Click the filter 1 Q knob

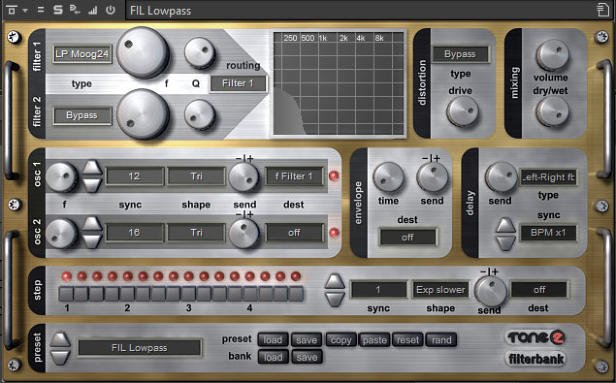point(200,53)
